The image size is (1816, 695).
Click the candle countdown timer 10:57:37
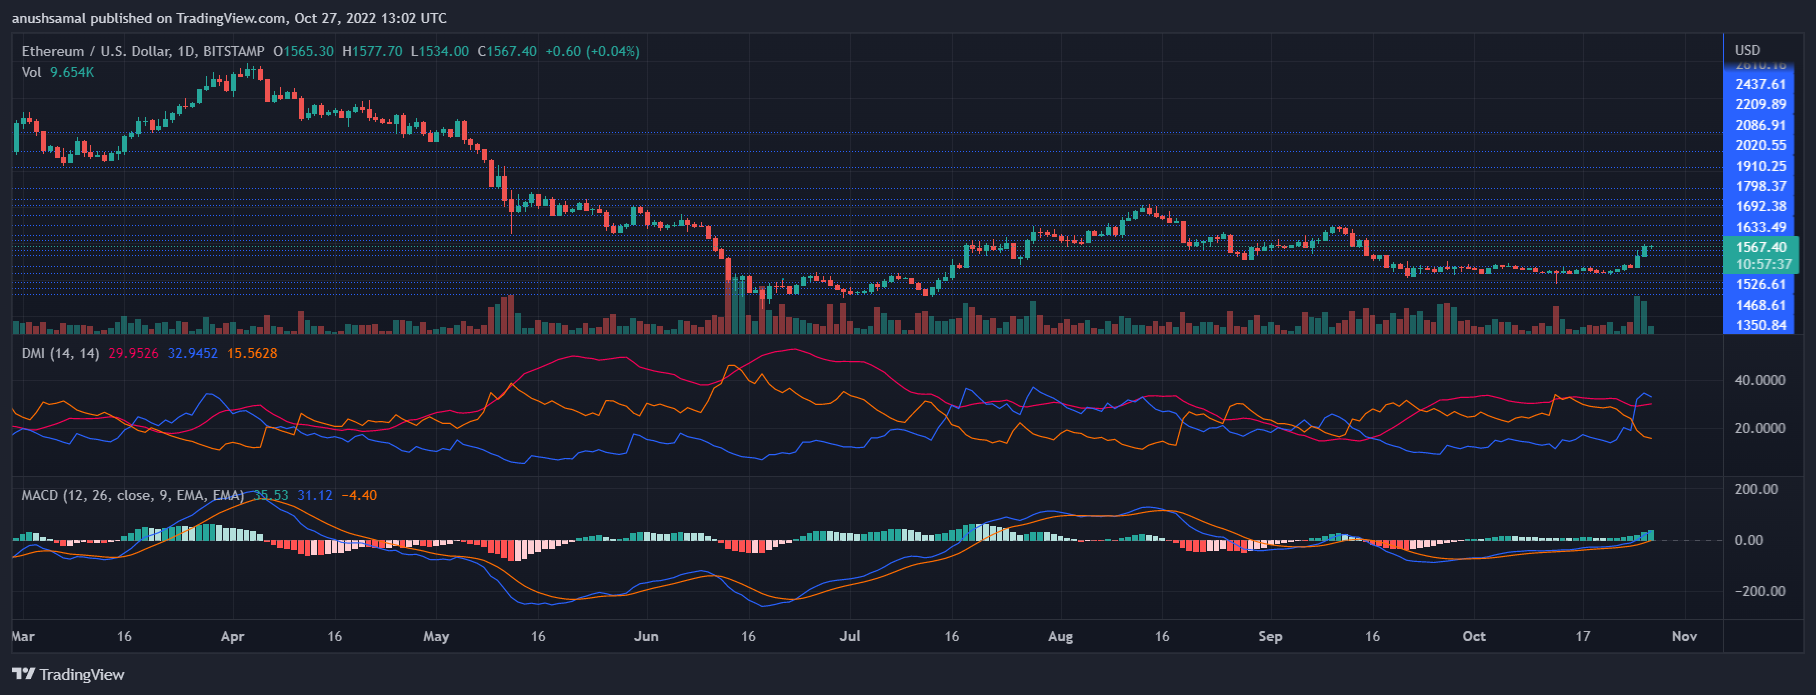tap(1760, 265)
